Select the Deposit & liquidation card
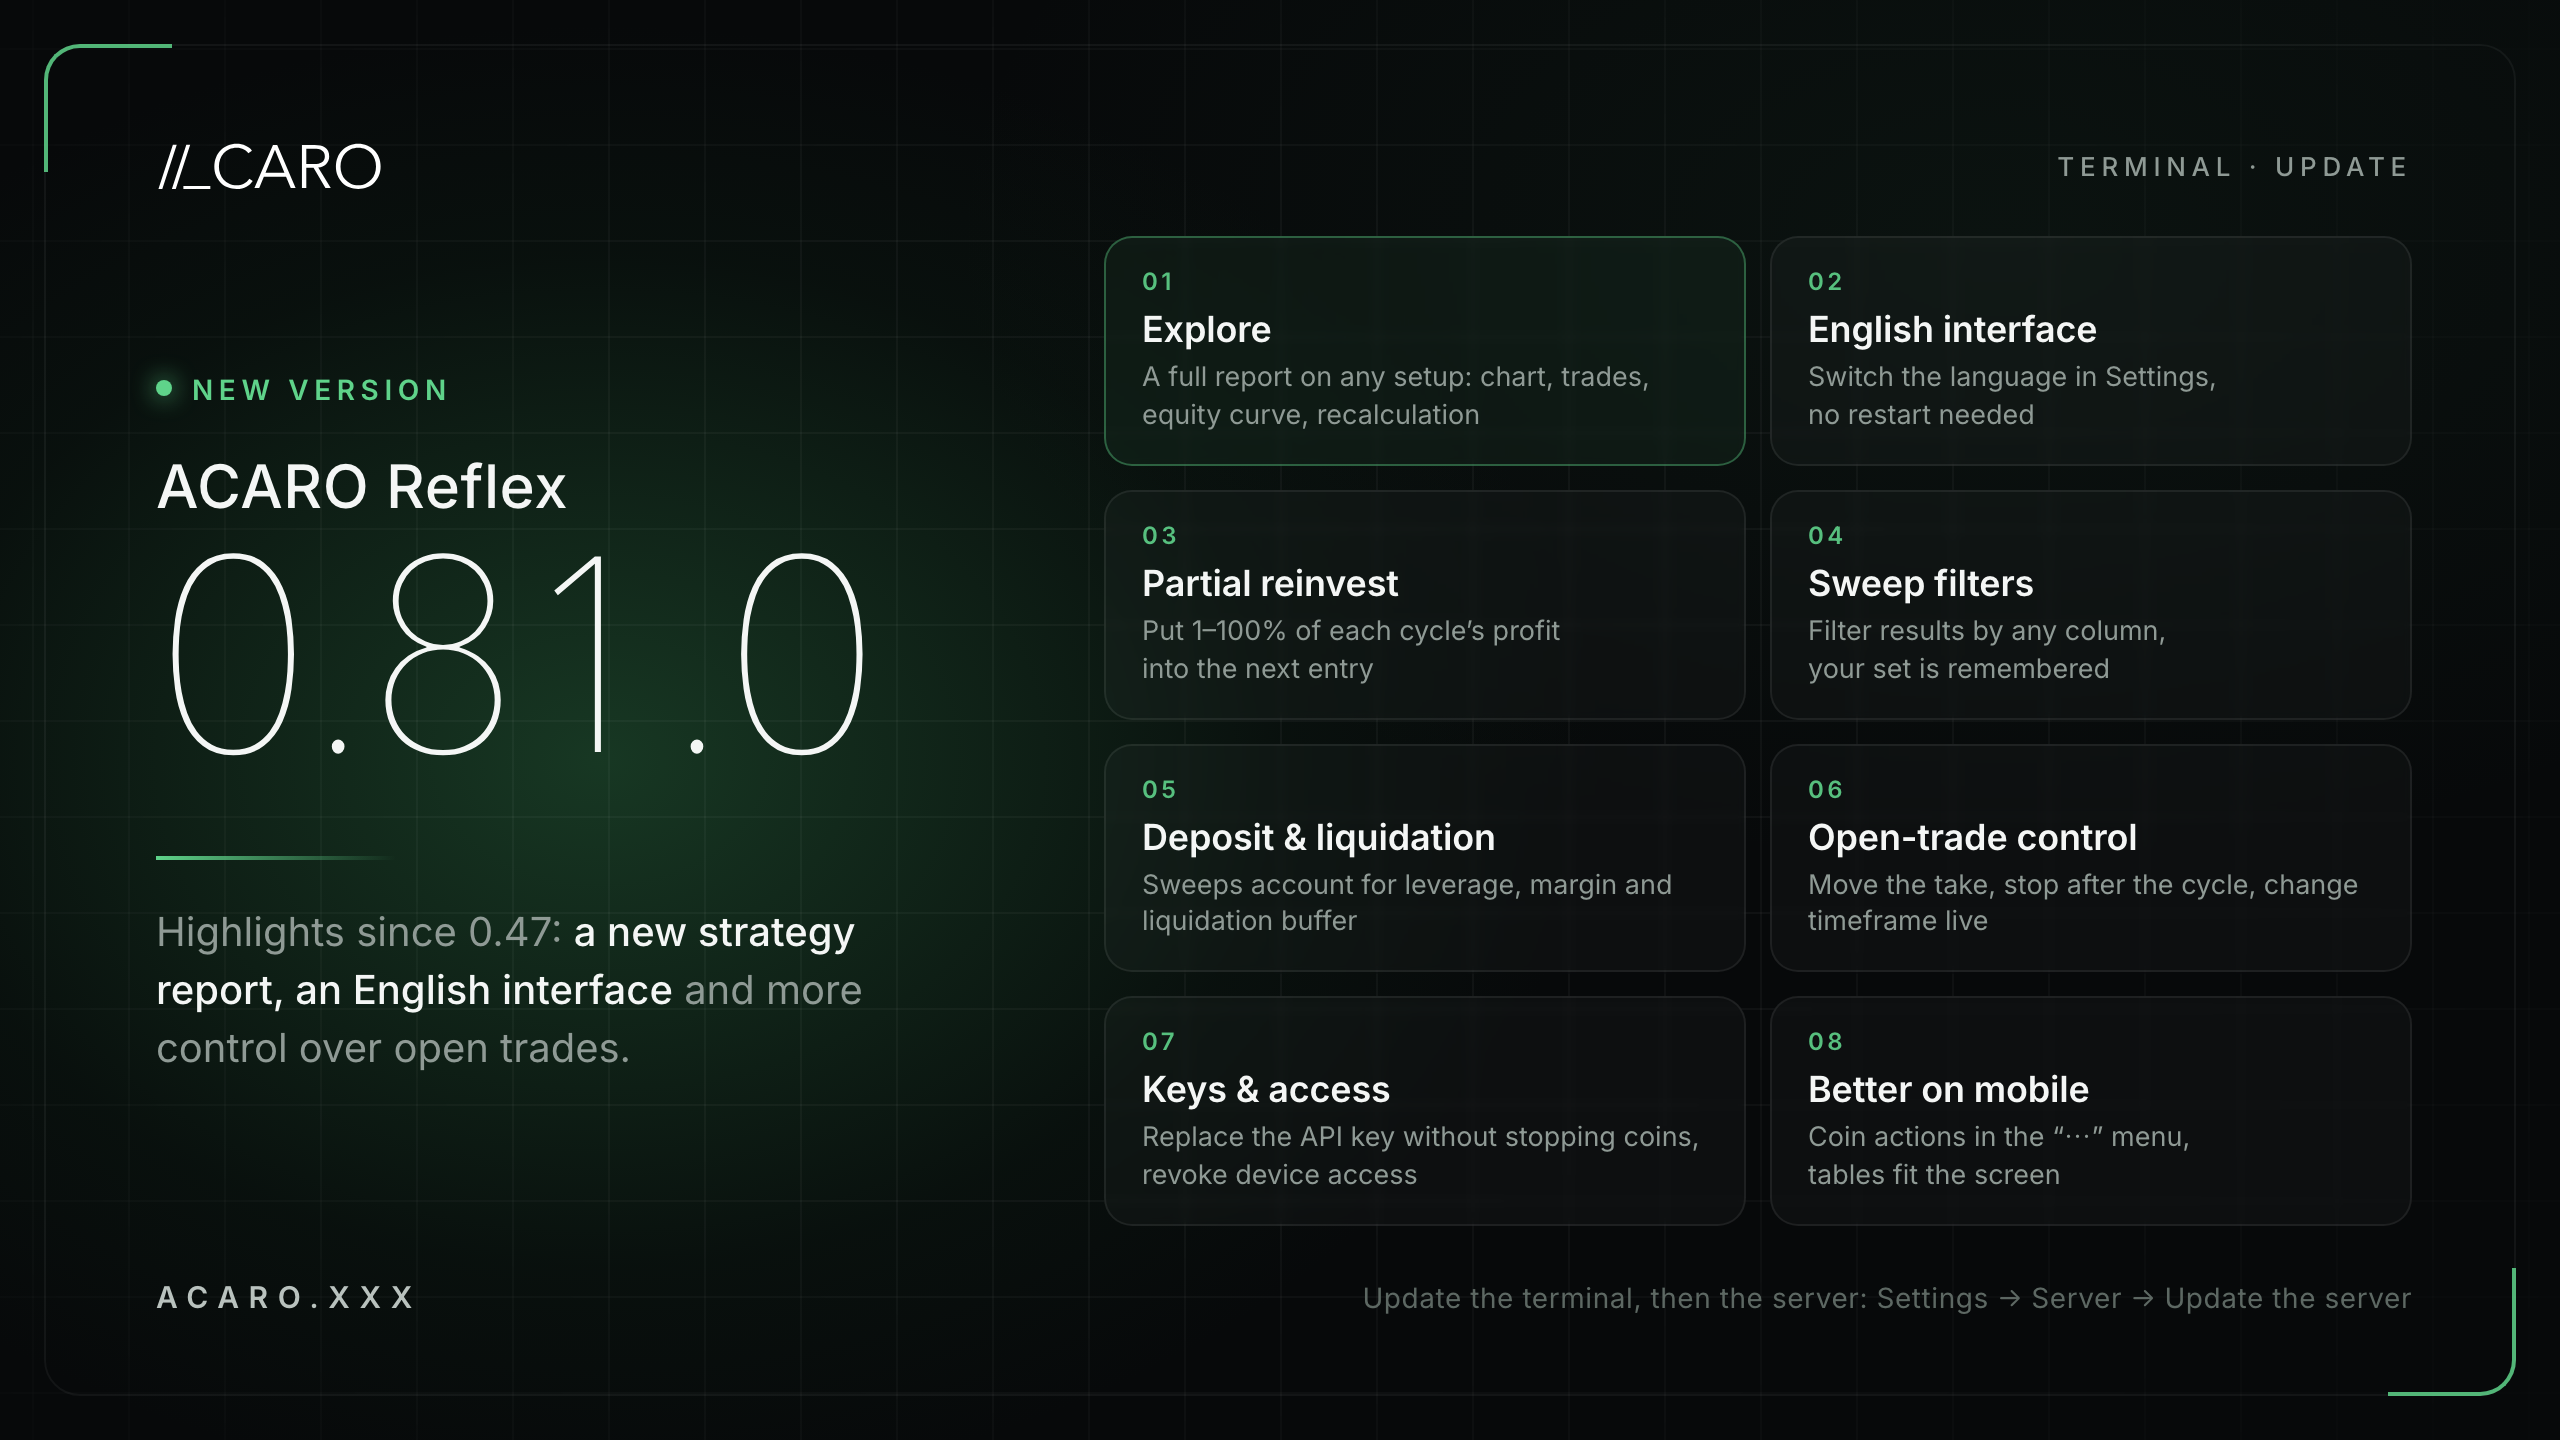The height and width of the screenshot is (1440, 2560). coord(1424,858)
